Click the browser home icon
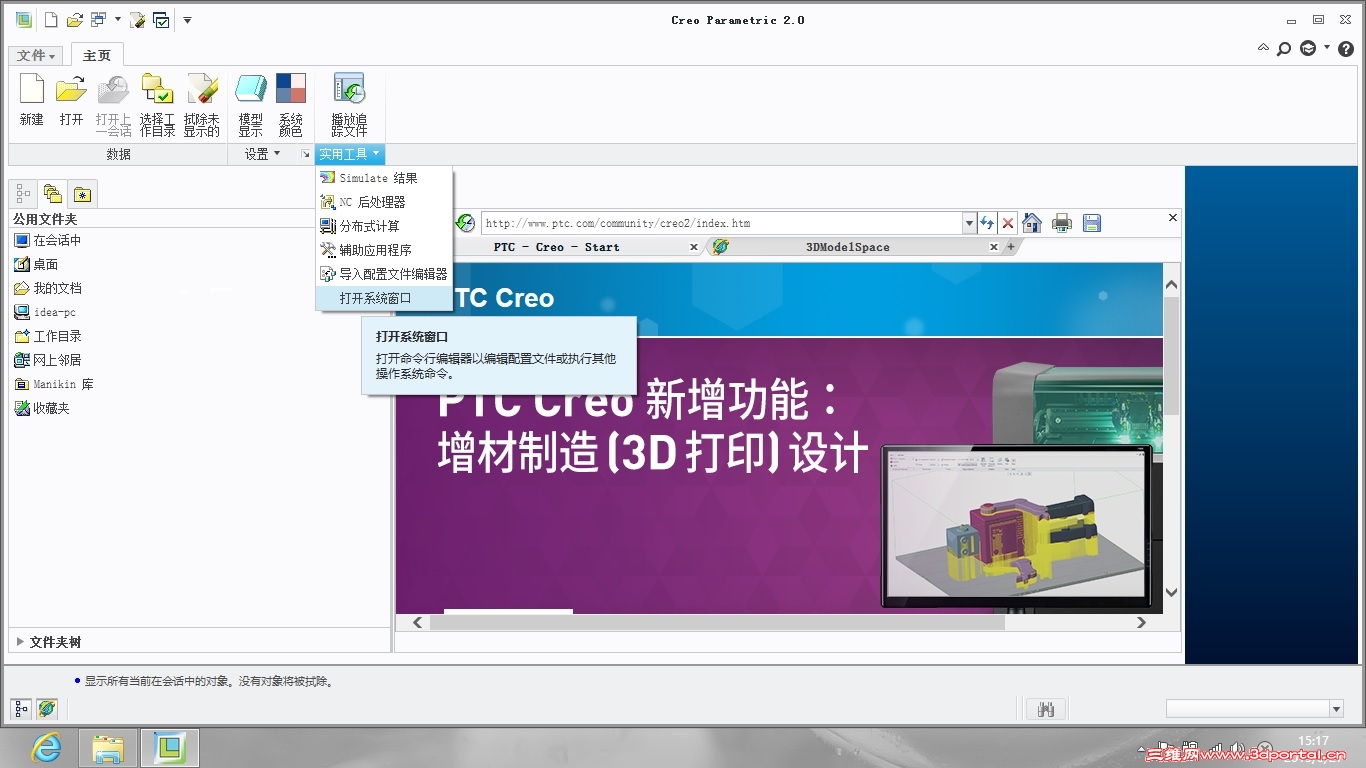The image size is (1366, 768). click(x=1032, y=223)
